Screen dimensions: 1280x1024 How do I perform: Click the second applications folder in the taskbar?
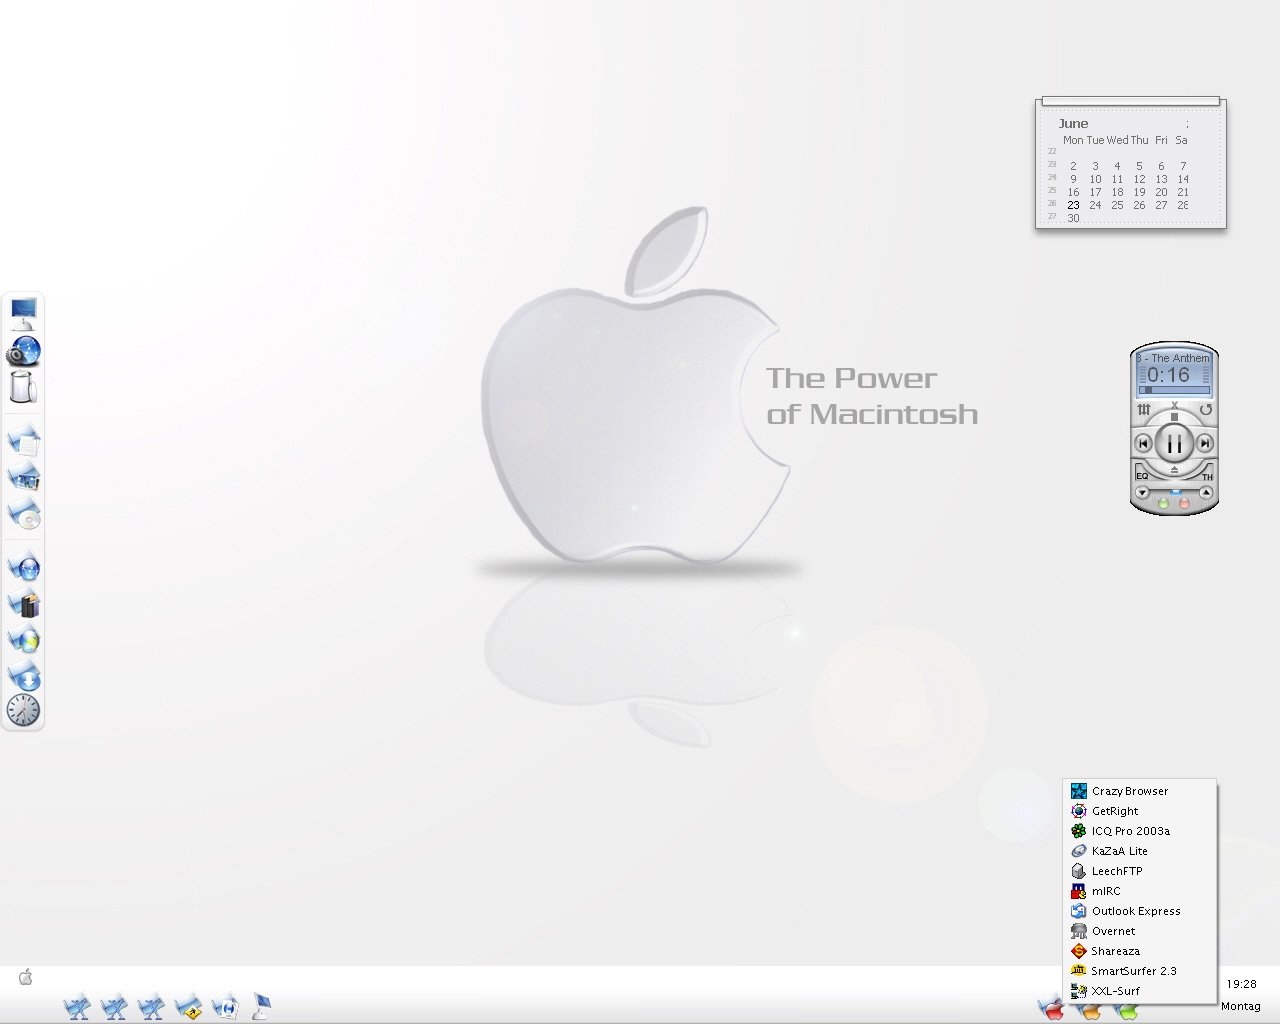pyautogui.click(x=114, y=1007)
